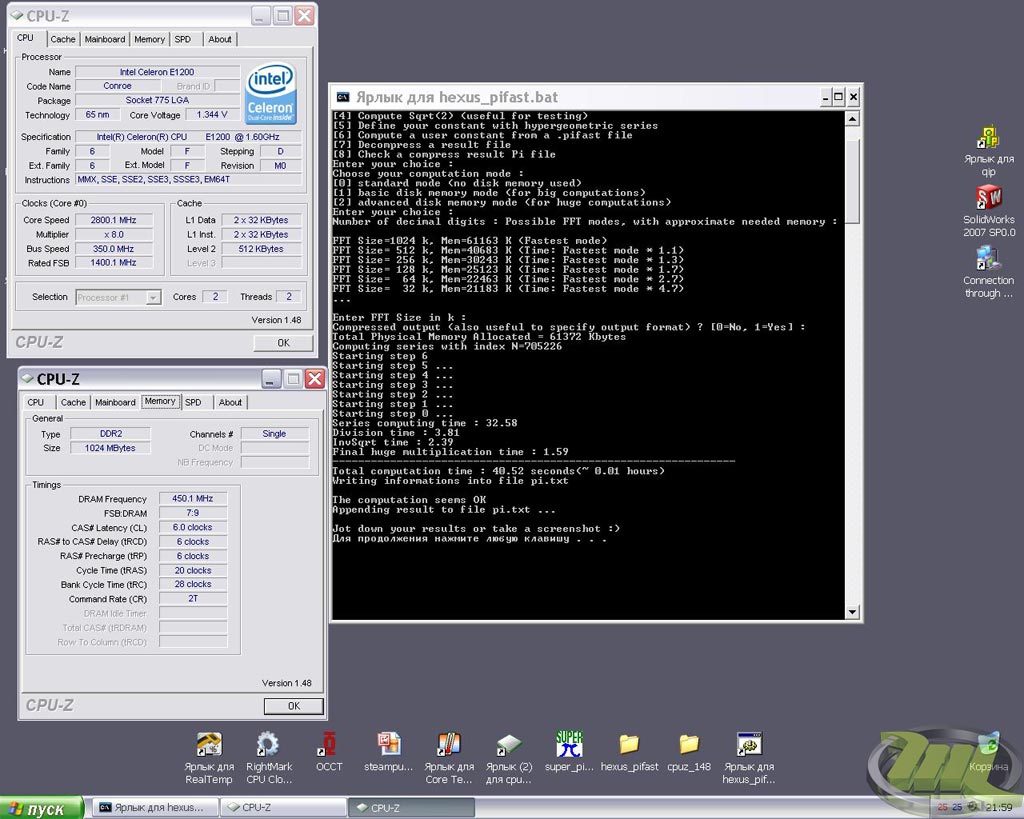
Task: Switch to Cache tab in top CPU-Z
Action: tap(63, 39)
